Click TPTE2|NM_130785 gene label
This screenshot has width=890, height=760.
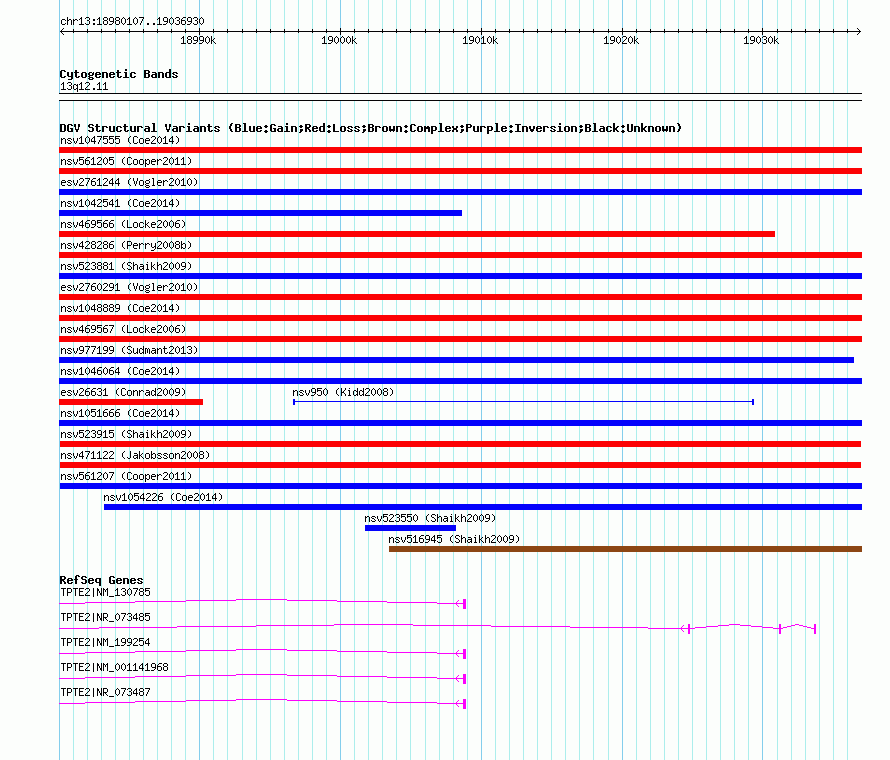point(105,593)
